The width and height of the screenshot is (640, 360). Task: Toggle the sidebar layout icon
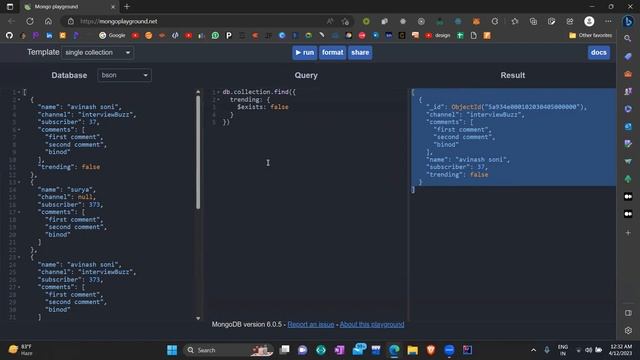[628, 313]
